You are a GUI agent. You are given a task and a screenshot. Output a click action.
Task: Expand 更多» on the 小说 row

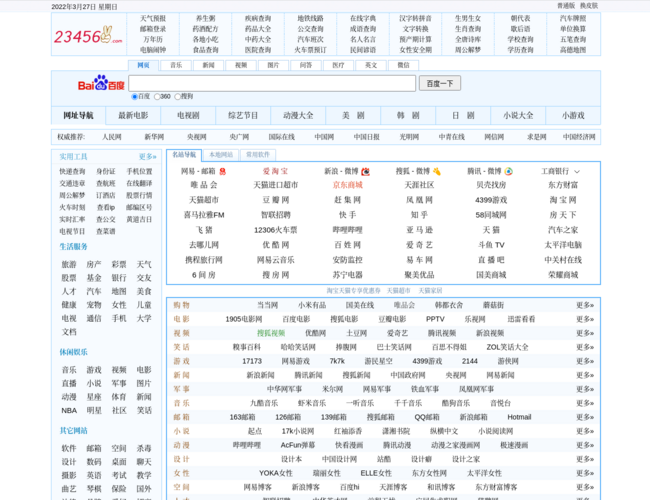pos(585,431)
